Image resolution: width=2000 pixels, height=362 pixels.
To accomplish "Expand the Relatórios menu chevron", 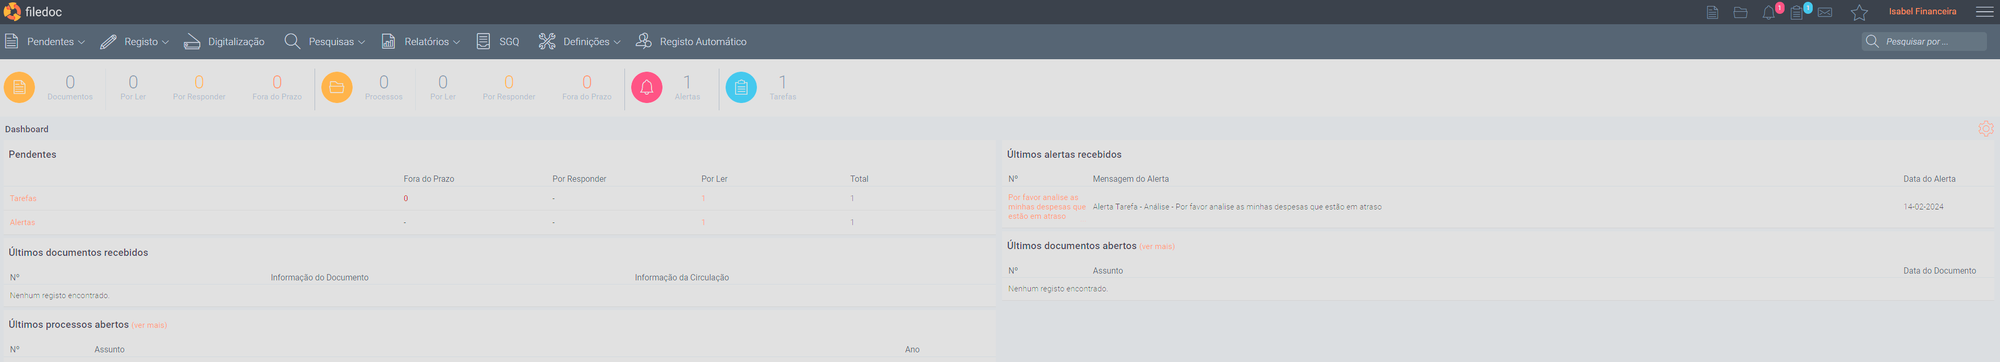I will pos(456,42).
